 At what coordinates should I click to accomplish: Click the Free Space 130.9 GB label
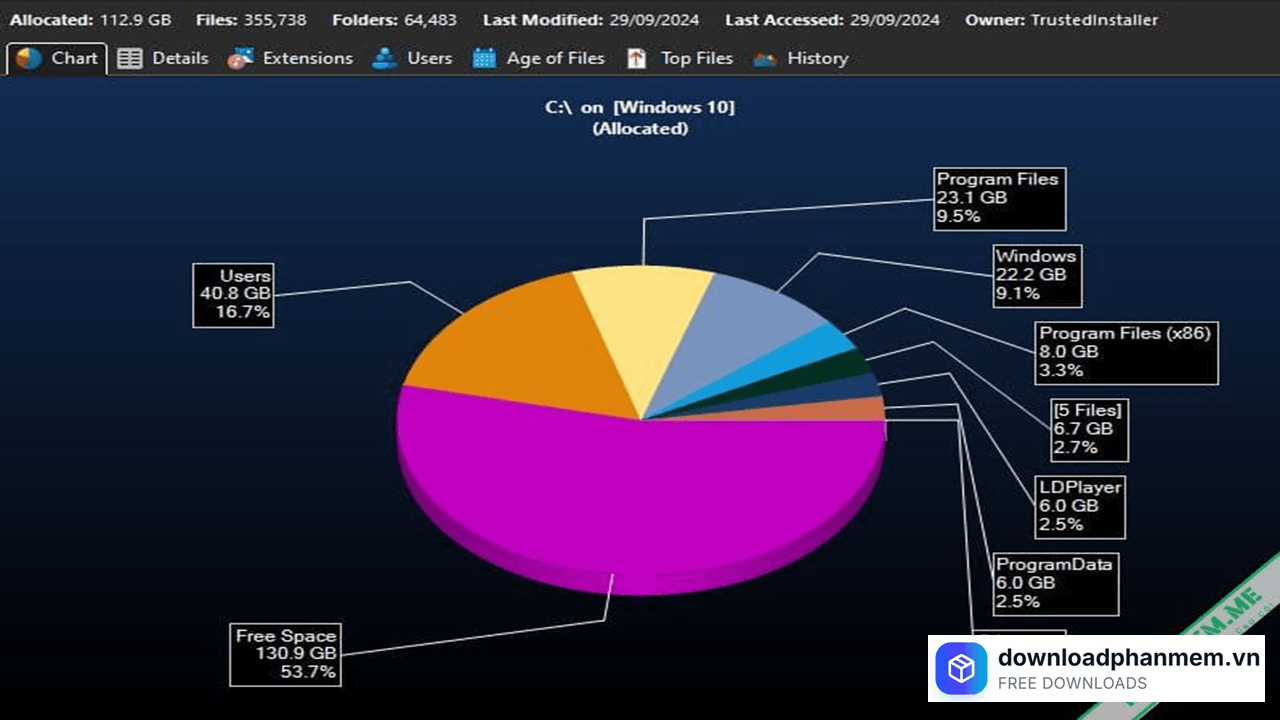(x=286, y=654)
